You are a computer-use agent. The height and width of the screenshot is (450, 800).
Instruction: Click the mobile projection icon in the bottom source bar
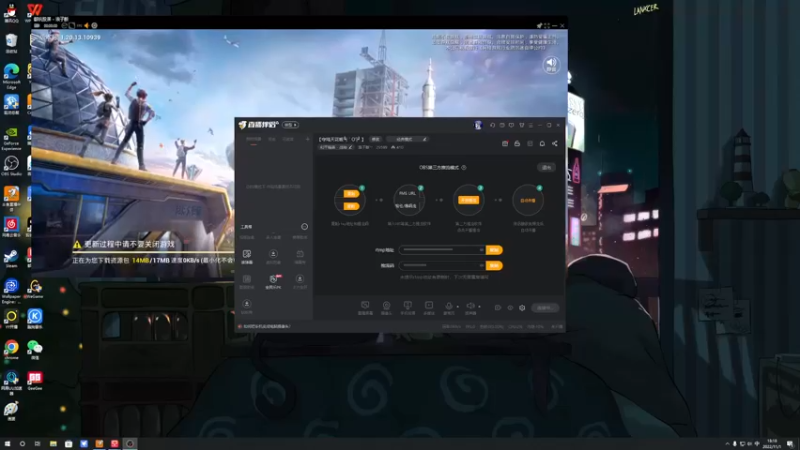408,307
